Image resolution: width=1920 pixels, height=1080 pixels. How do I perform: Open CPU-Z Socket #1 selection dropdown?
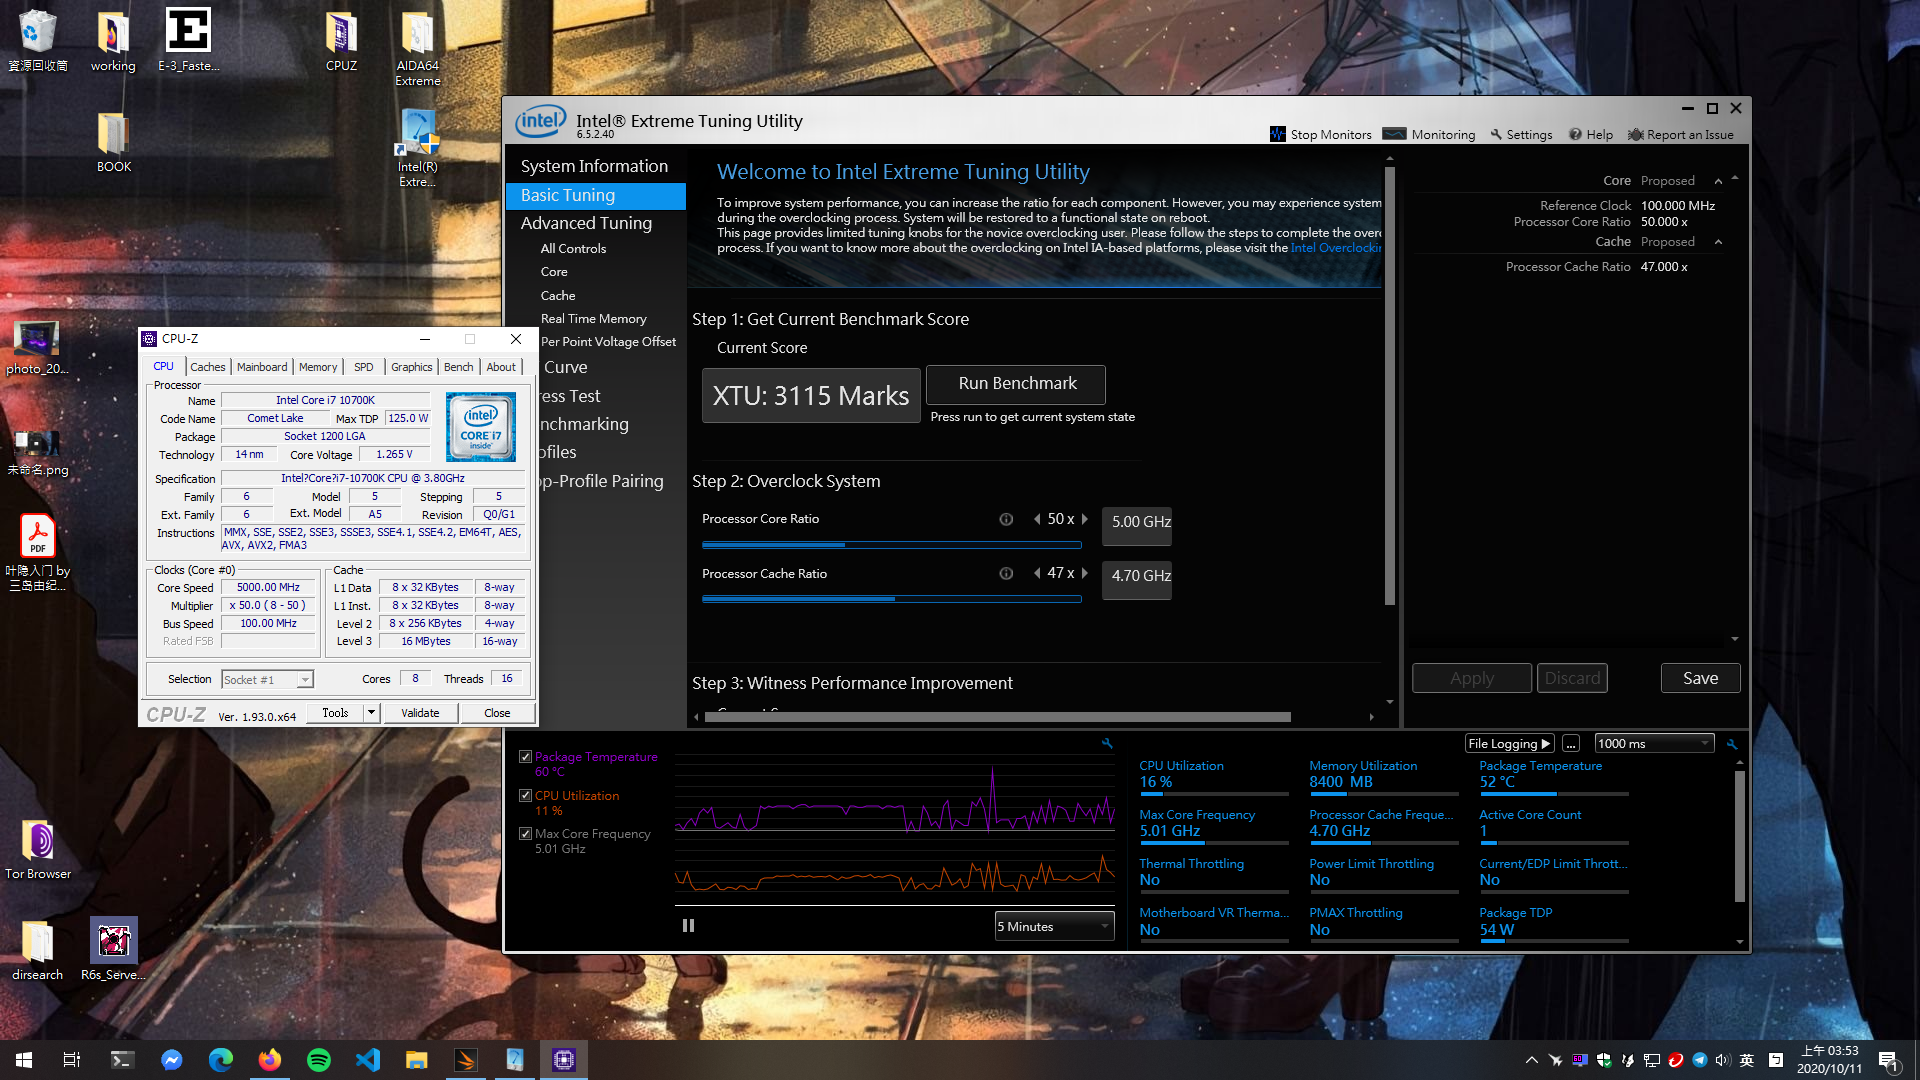[267, 679]
